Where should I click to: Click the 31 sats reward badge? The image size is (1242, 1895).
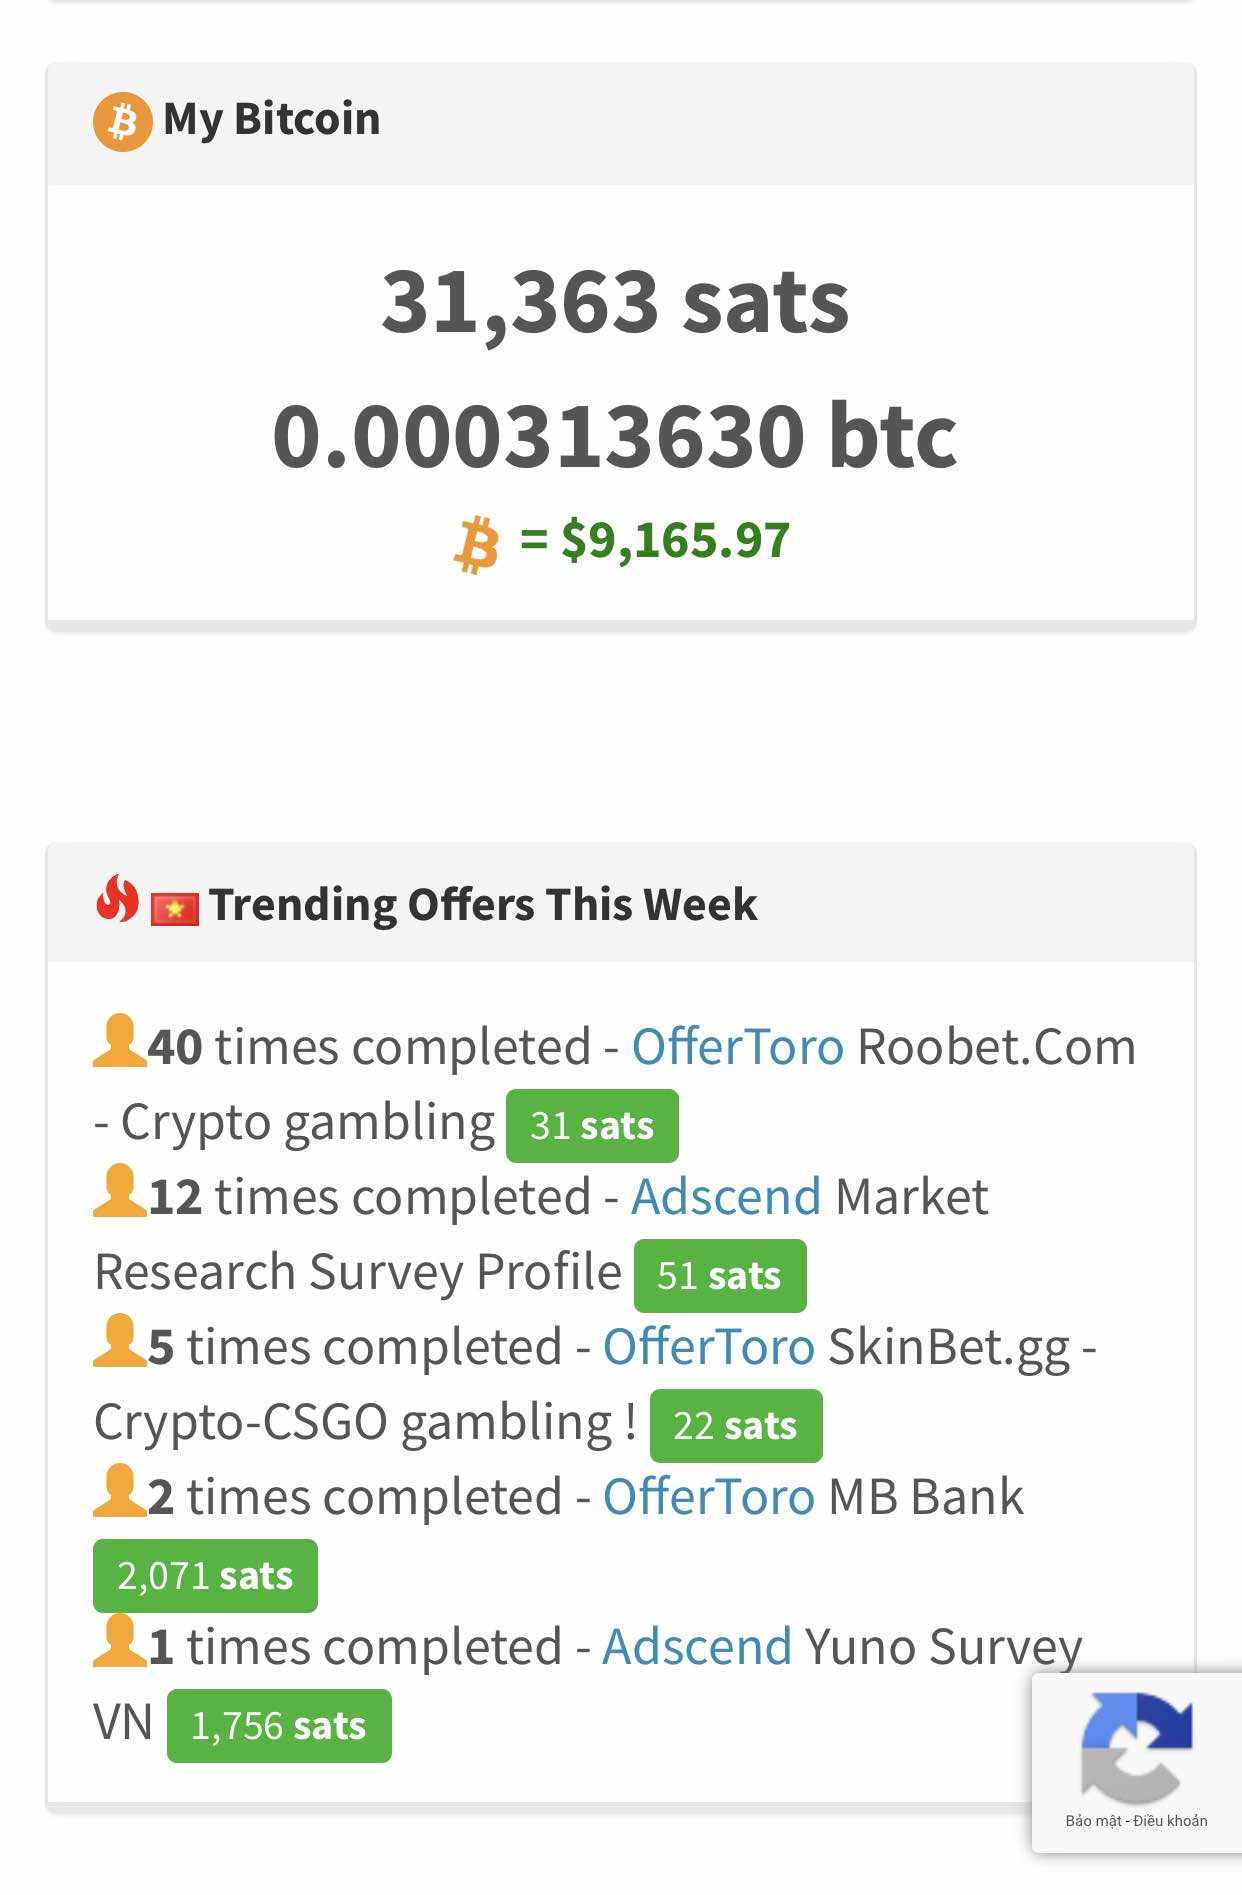(592, 1126)
